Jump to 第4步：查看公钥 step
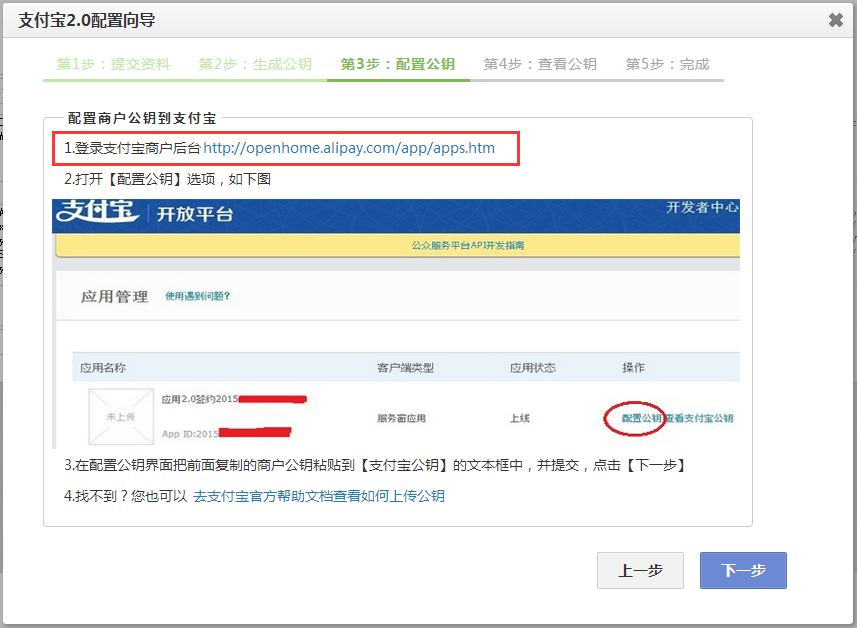The image size is (857, 628). 540,64
